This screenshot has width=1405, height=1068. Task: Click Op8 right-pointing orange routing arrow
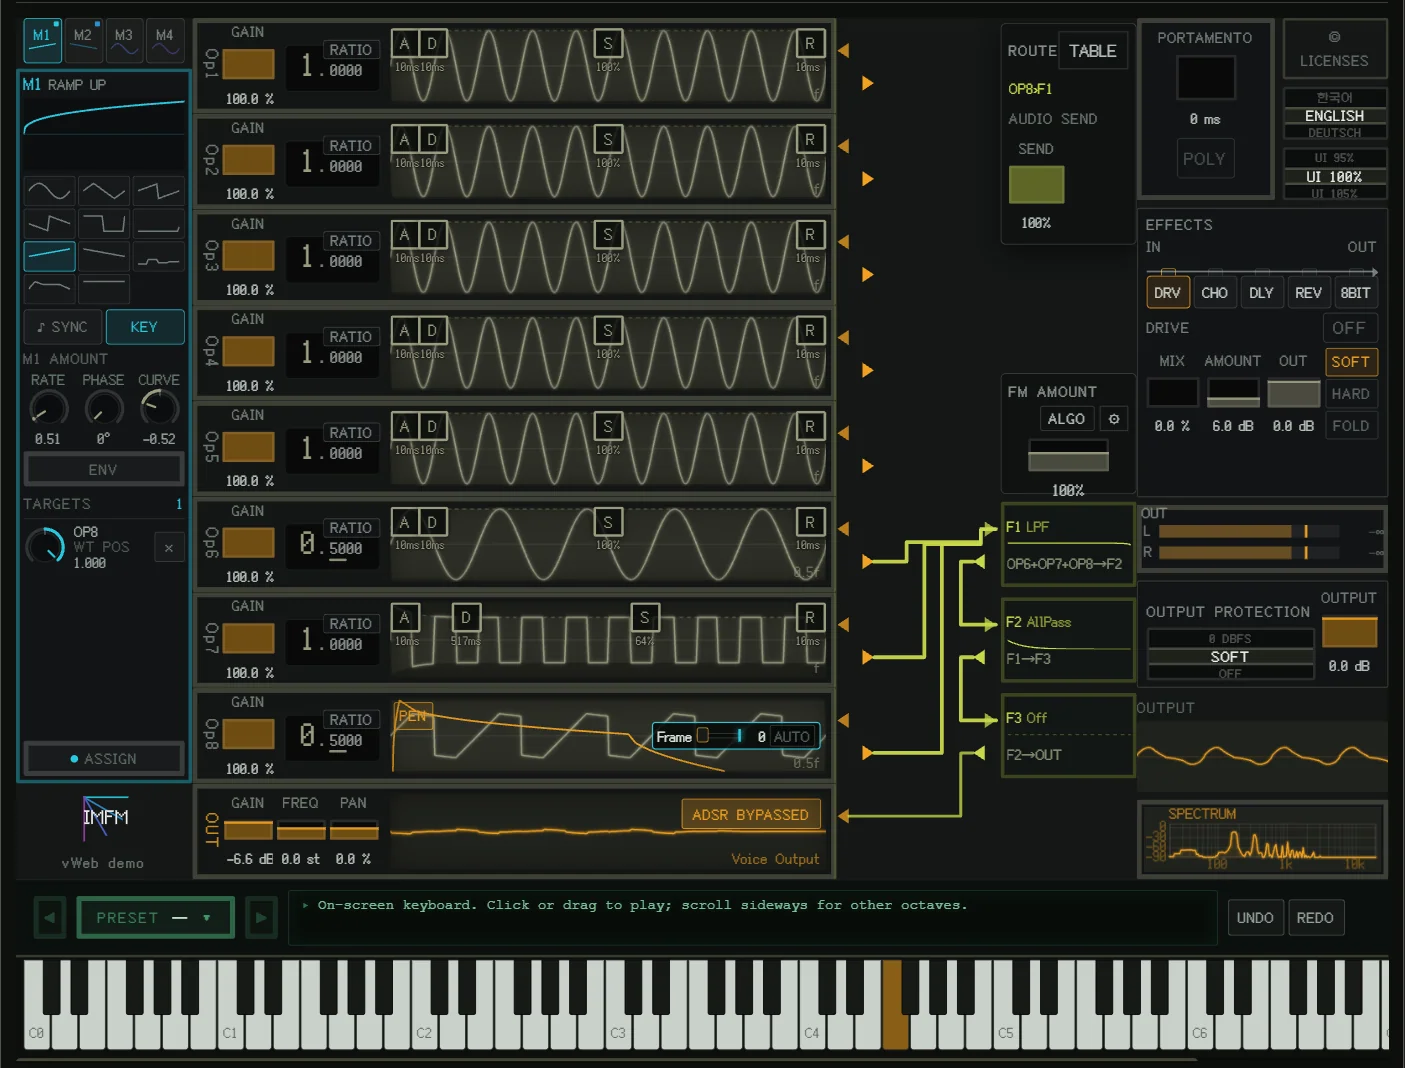867,753
